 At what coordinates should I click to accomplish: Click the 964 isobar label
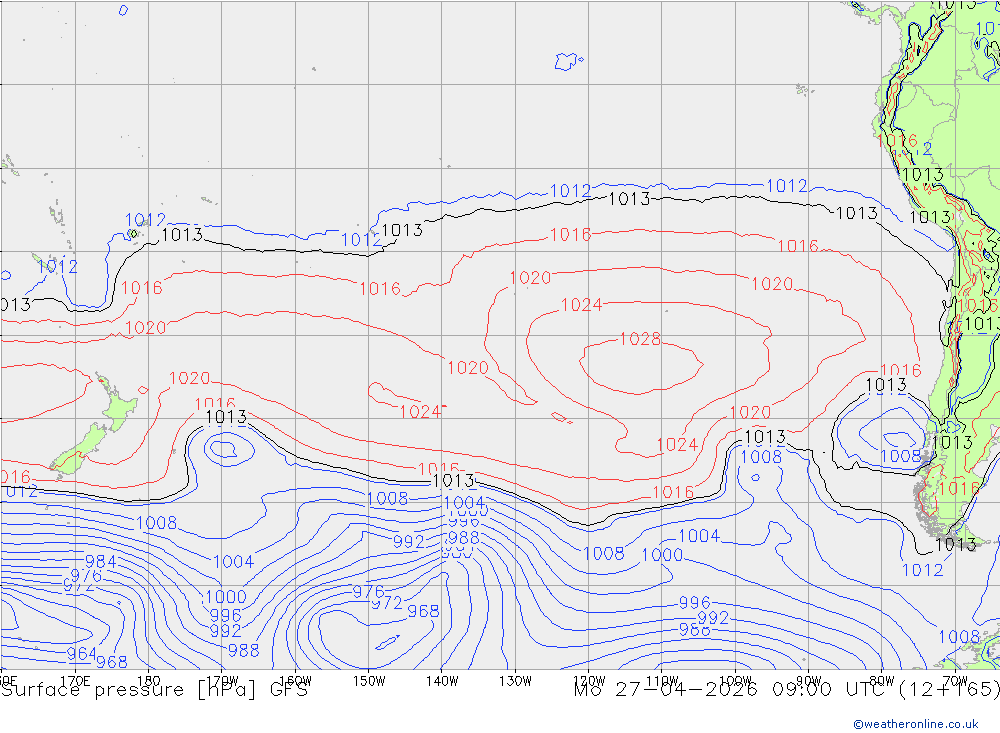point(82,654)
